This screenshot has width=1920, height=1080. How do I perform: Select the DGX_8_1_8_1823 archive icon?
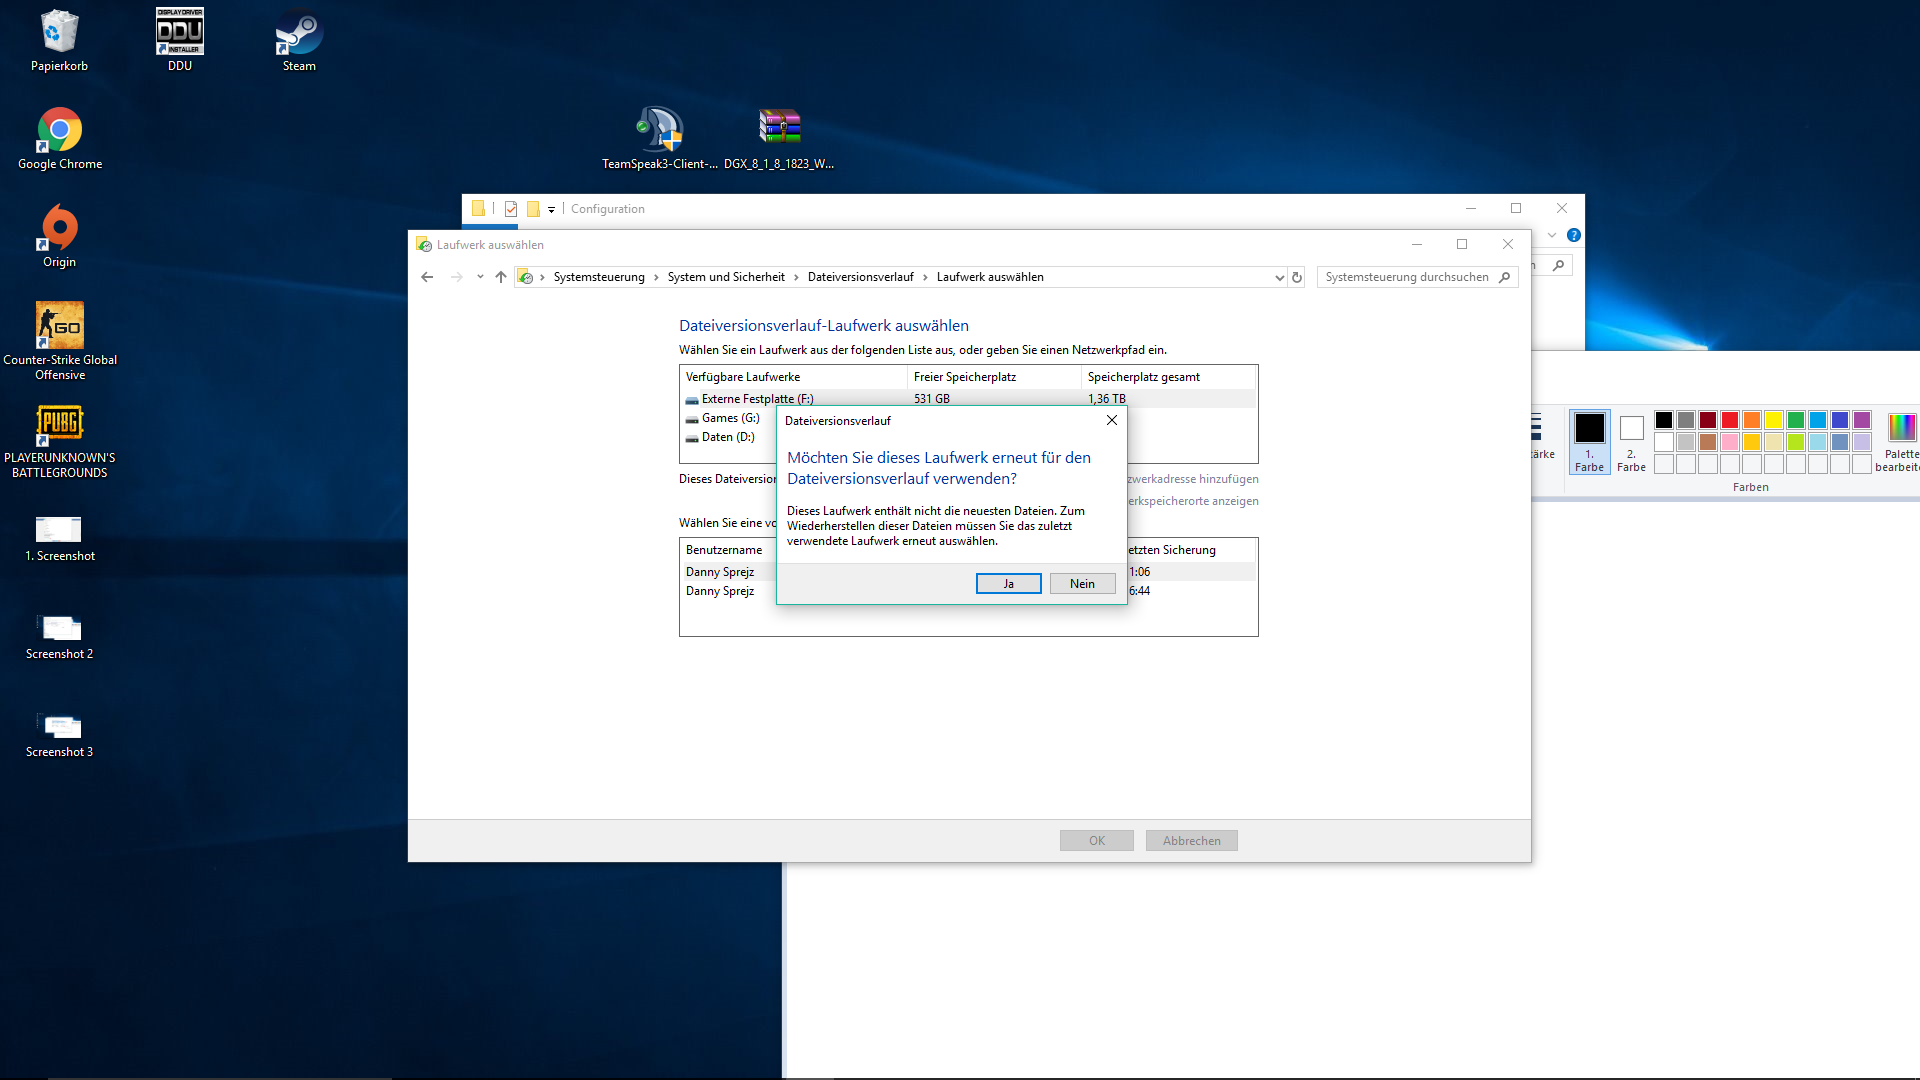[779, 139]
